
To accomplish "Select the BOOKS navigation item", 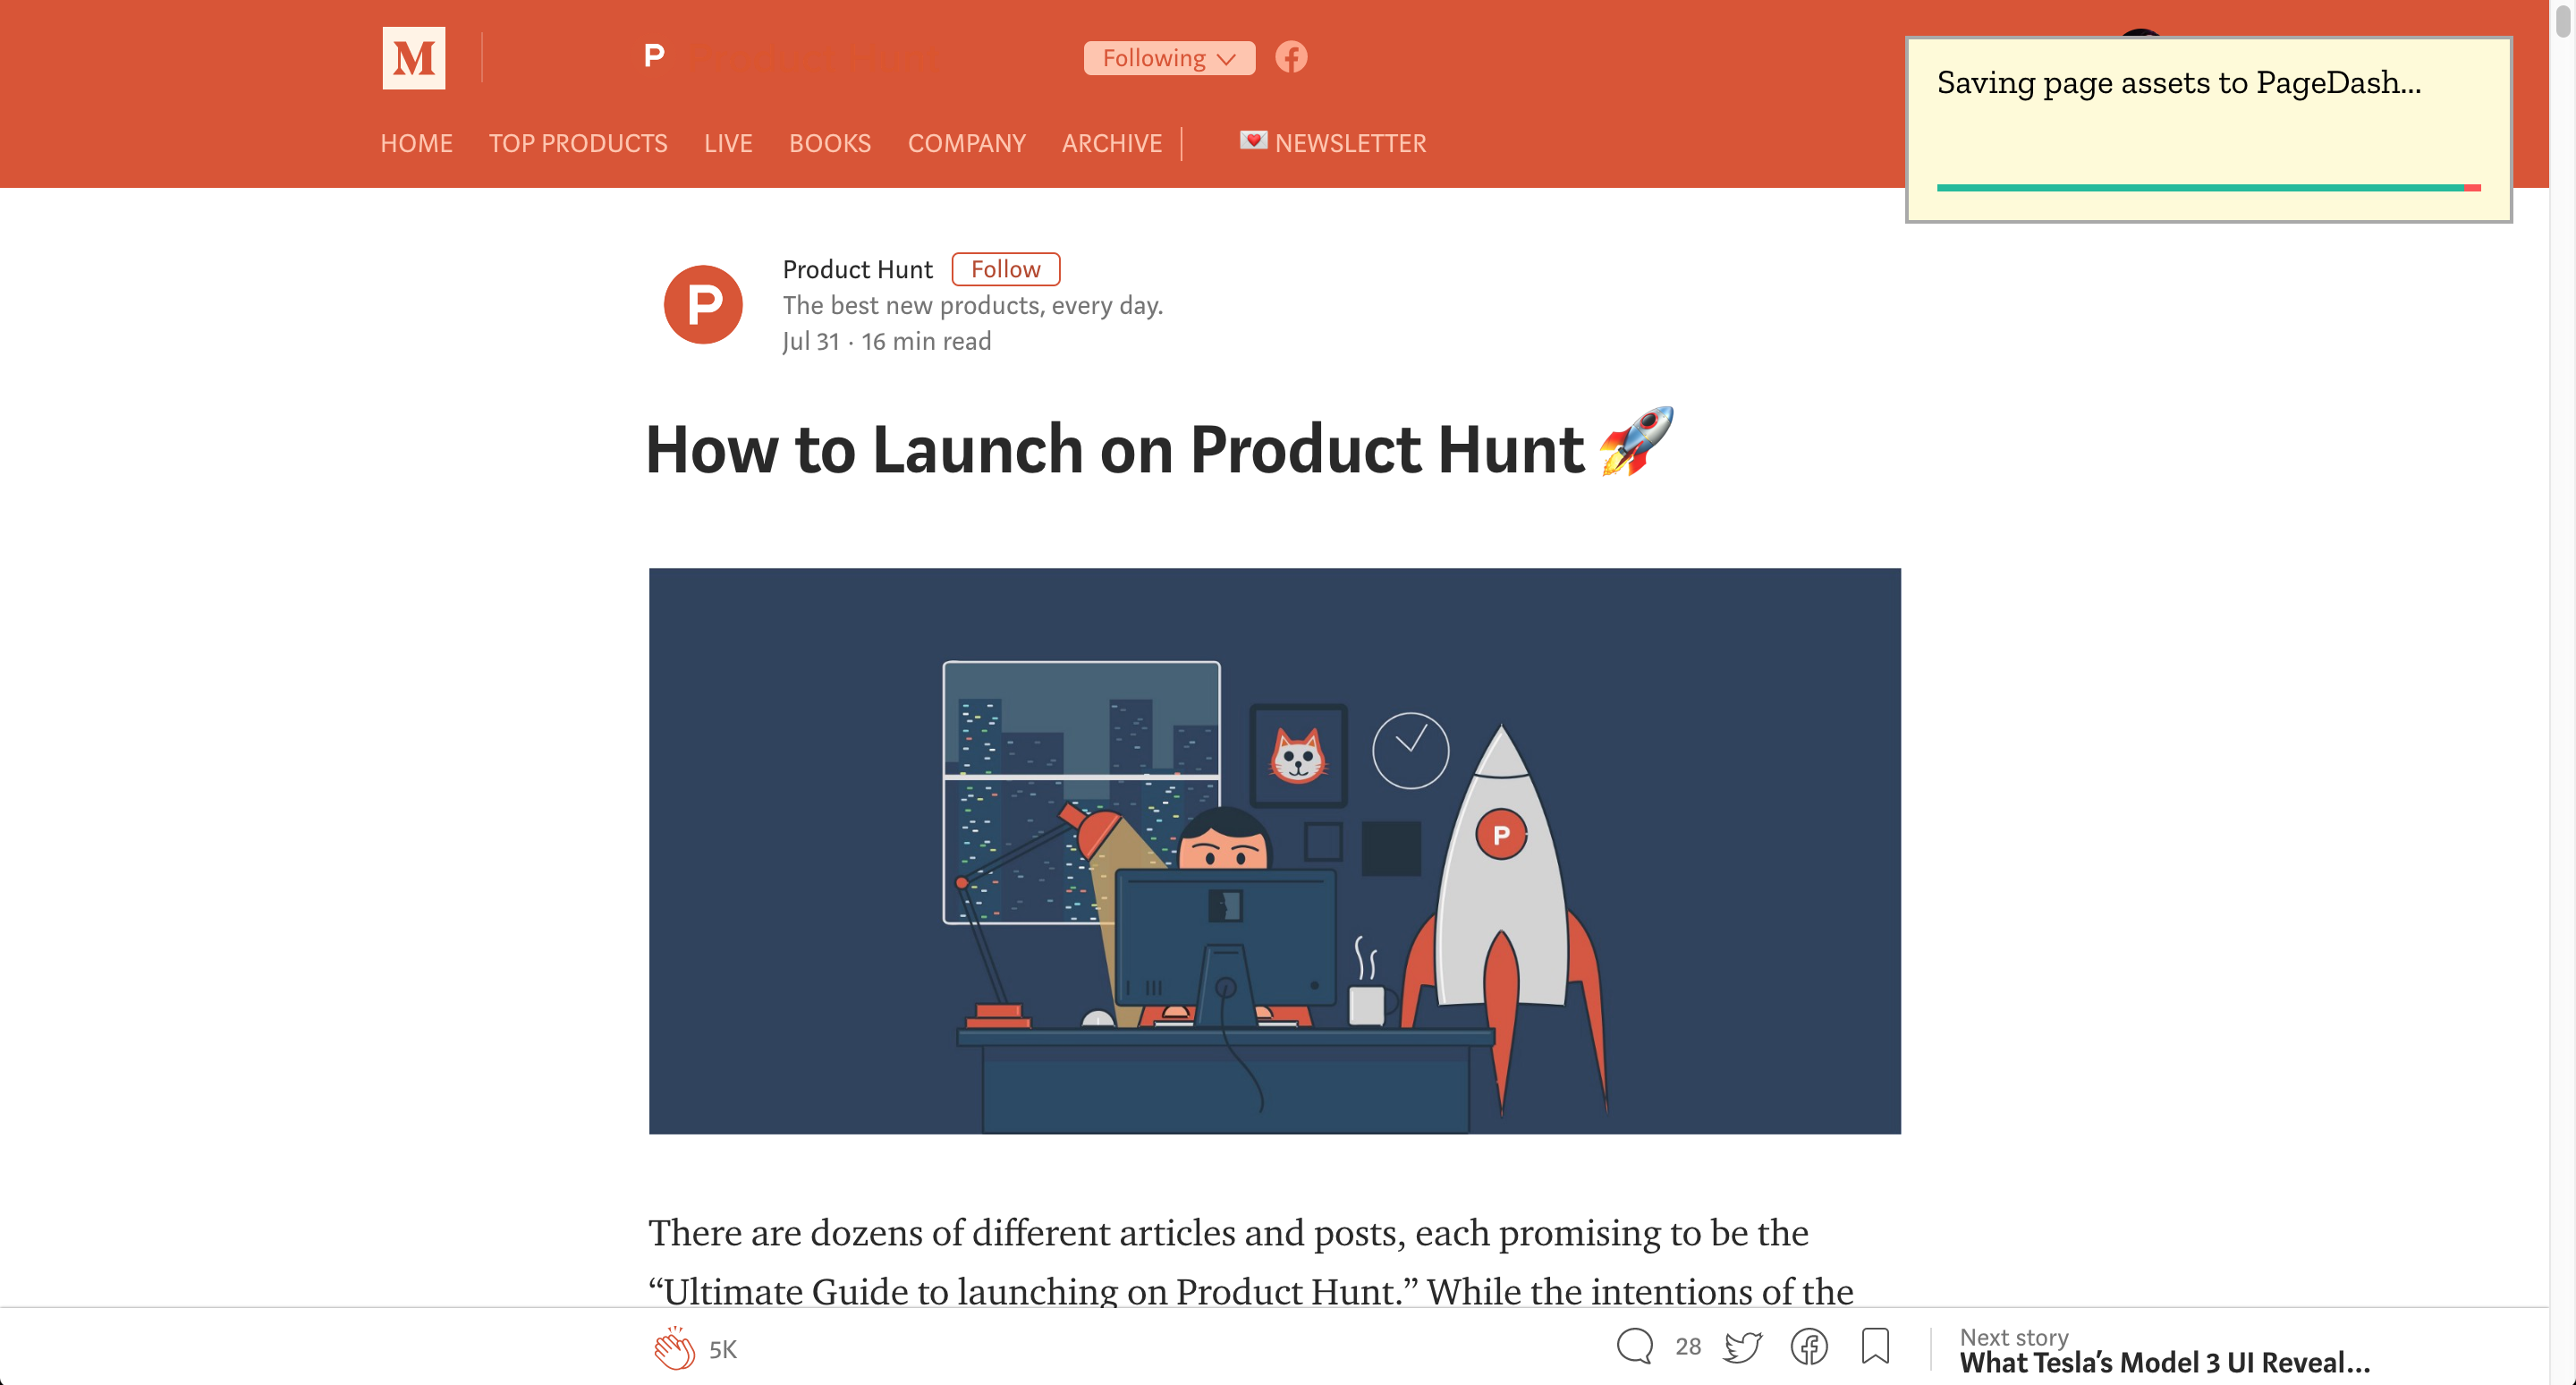I will point(829,143).
